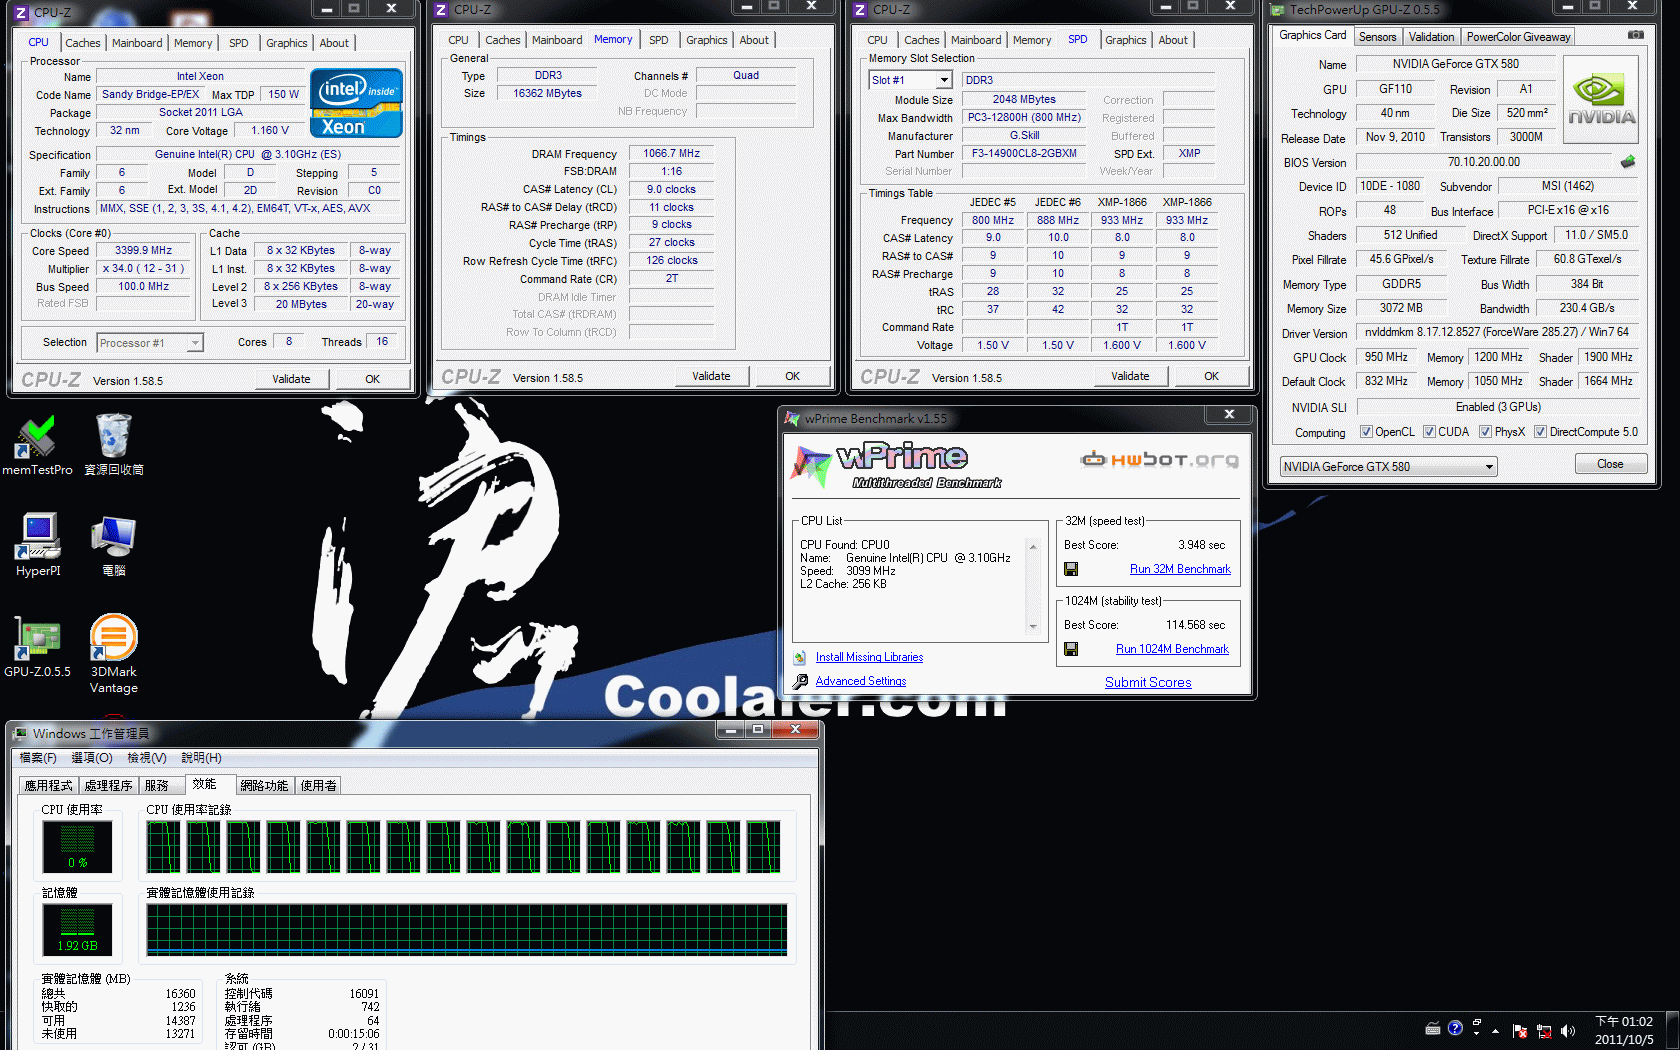Click OK in the first CPU-Z window
This screenshot has height=1050, width=1680.
[372, 379]
